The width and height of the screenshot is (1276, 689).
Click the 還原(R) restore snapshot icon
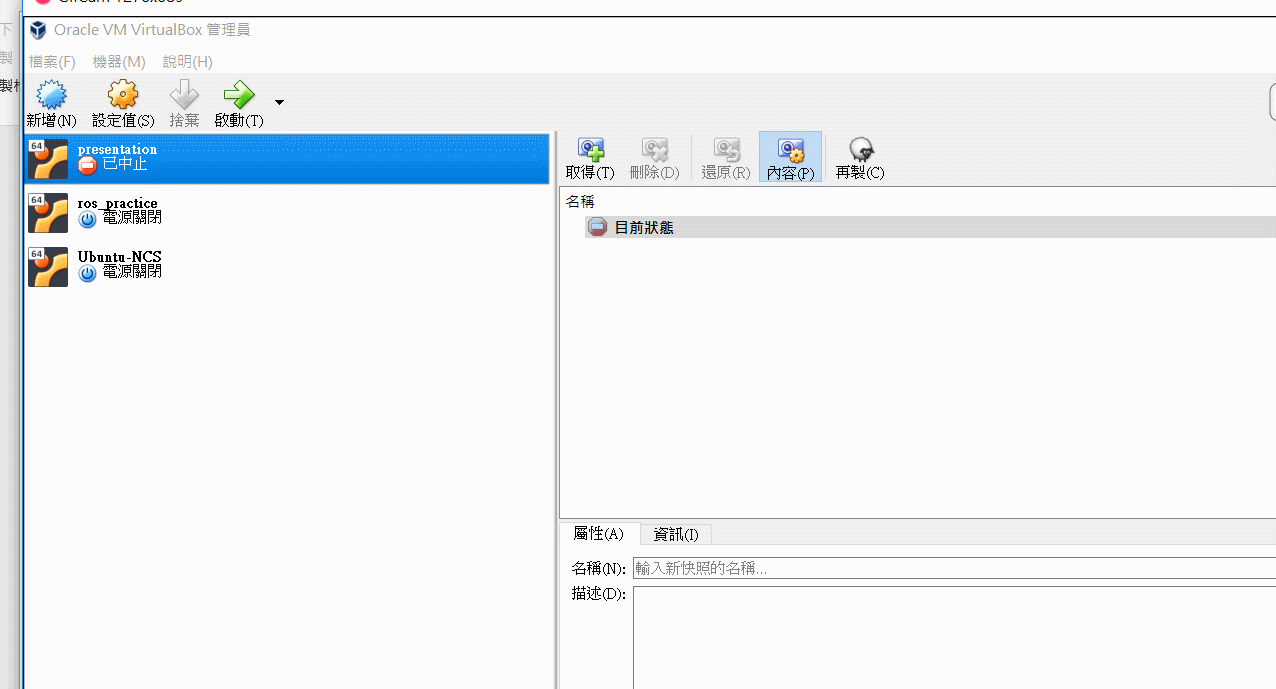coord(726,150)
